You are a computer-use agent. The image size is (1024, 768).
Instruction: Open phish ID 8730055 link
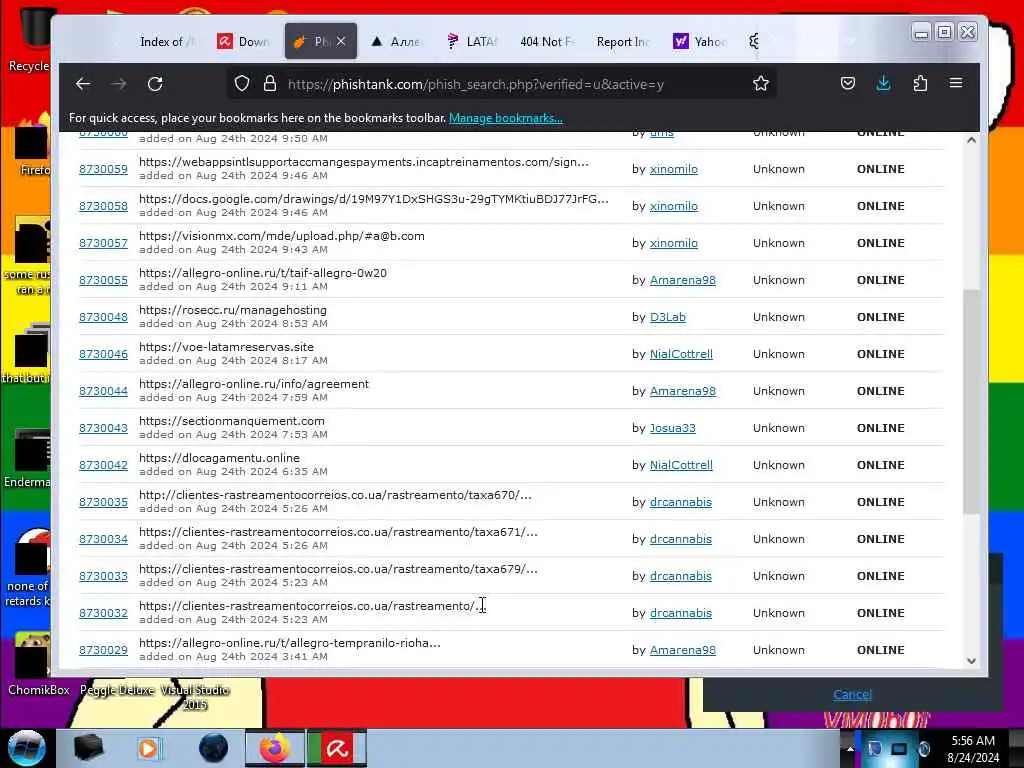coord(103,280)
